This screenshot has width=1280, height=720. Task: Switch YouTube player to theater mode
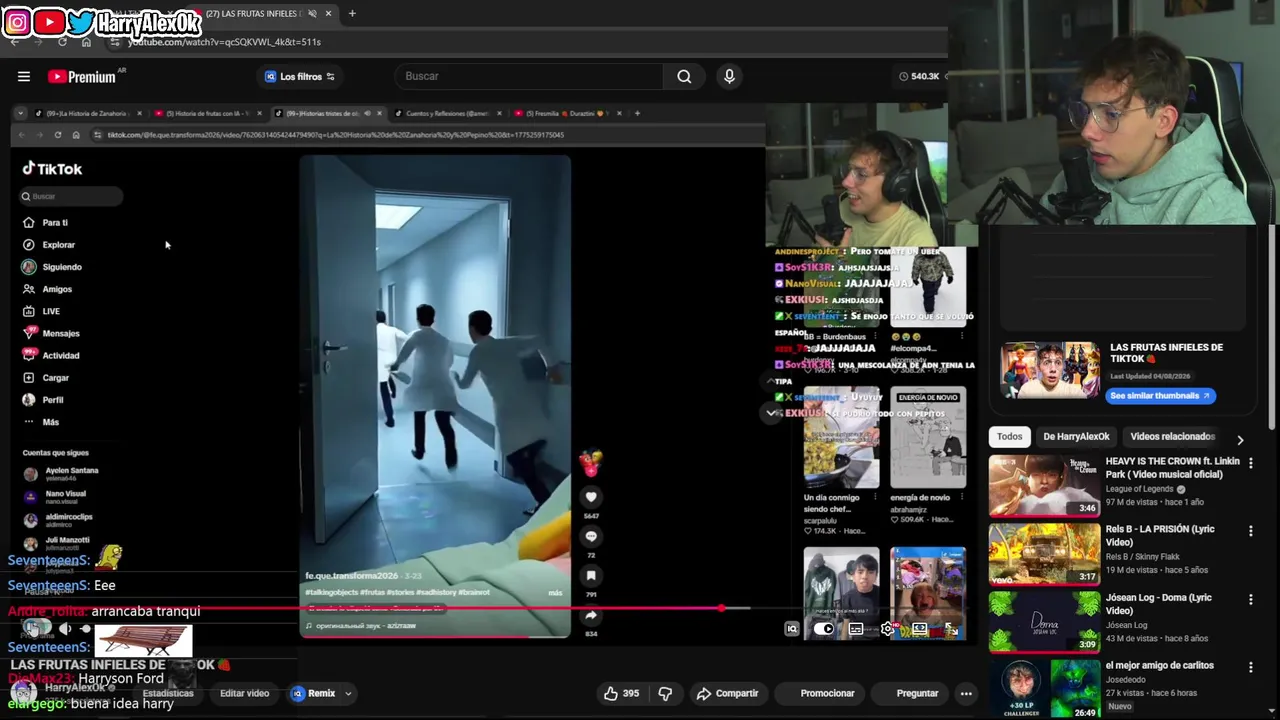pos(919,629)
